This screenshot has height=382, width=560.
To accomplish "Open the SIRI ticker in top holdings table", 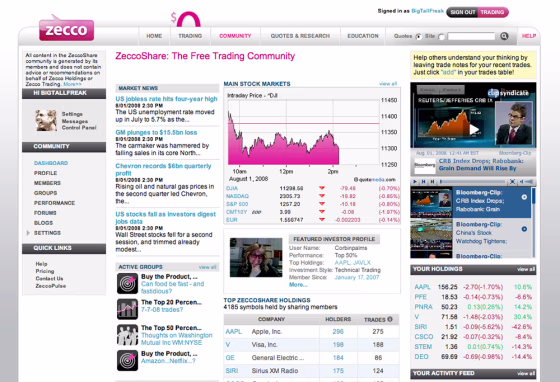I will [x=232, y=371].
